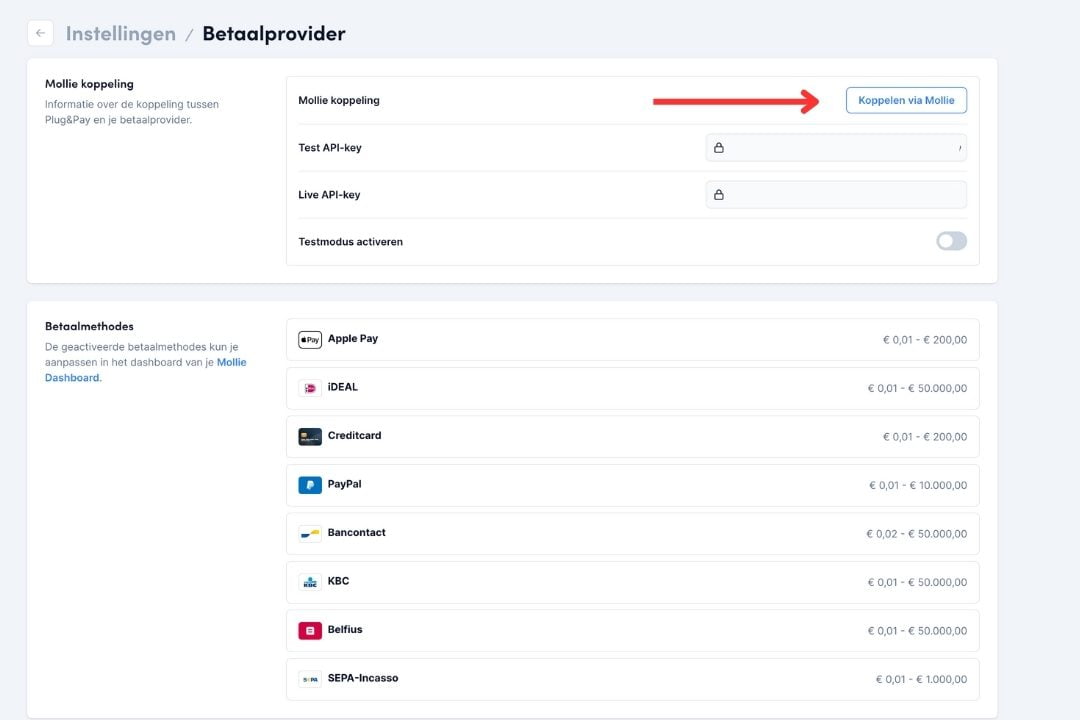The width and height of the screenshot is (1080, 720).
Task: Open the Mollie Dashboard link
Action: [231, 363]
